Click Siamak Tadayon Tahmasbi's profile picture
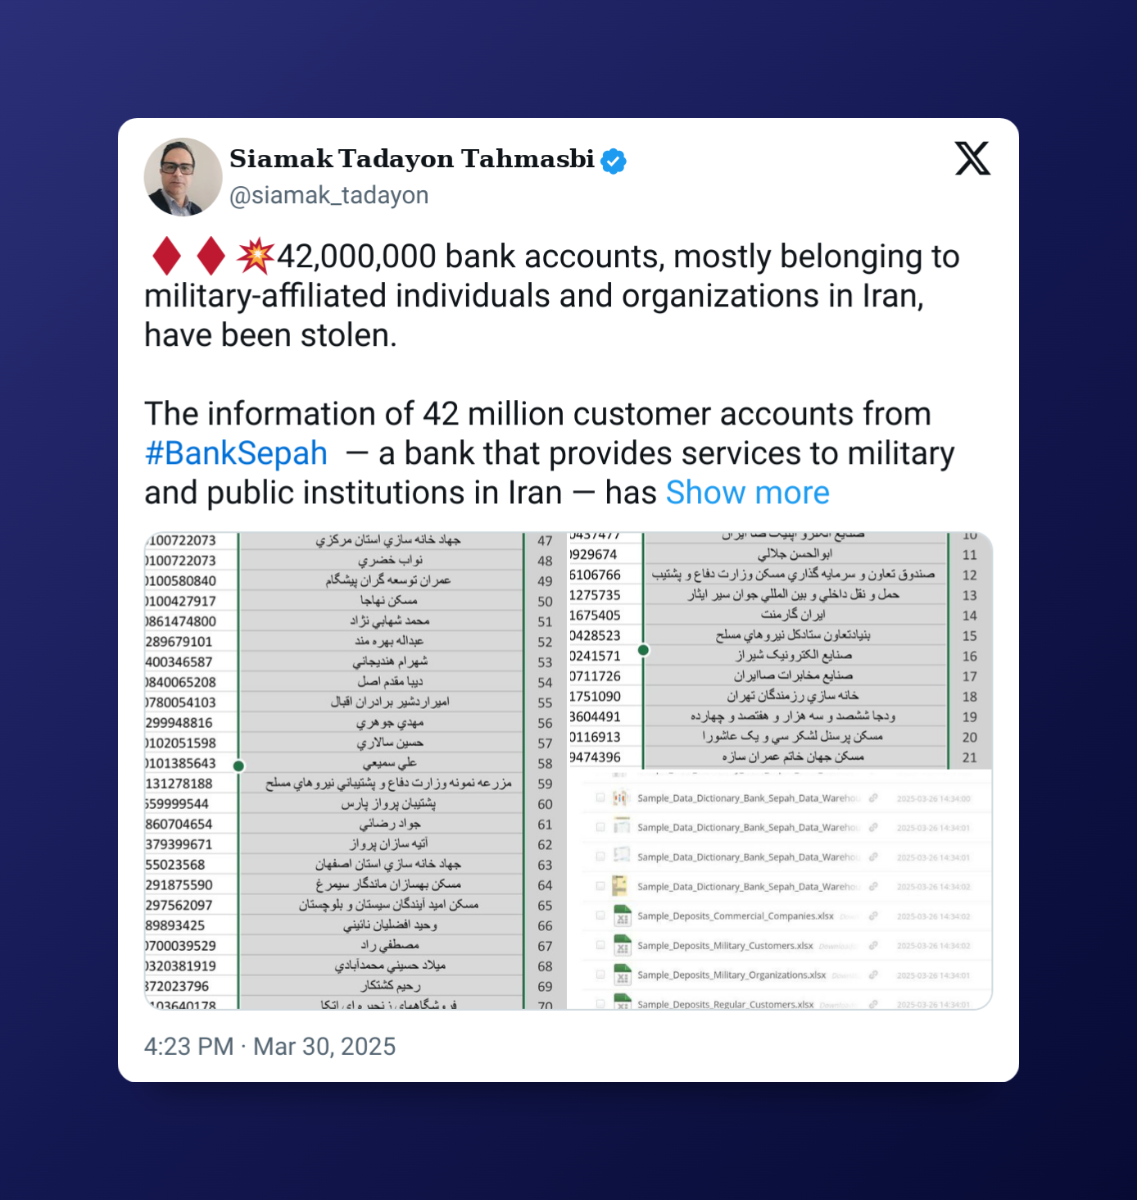This screenshot has width=1137, height=1200. pyautogui.click(x=183, y=175)
